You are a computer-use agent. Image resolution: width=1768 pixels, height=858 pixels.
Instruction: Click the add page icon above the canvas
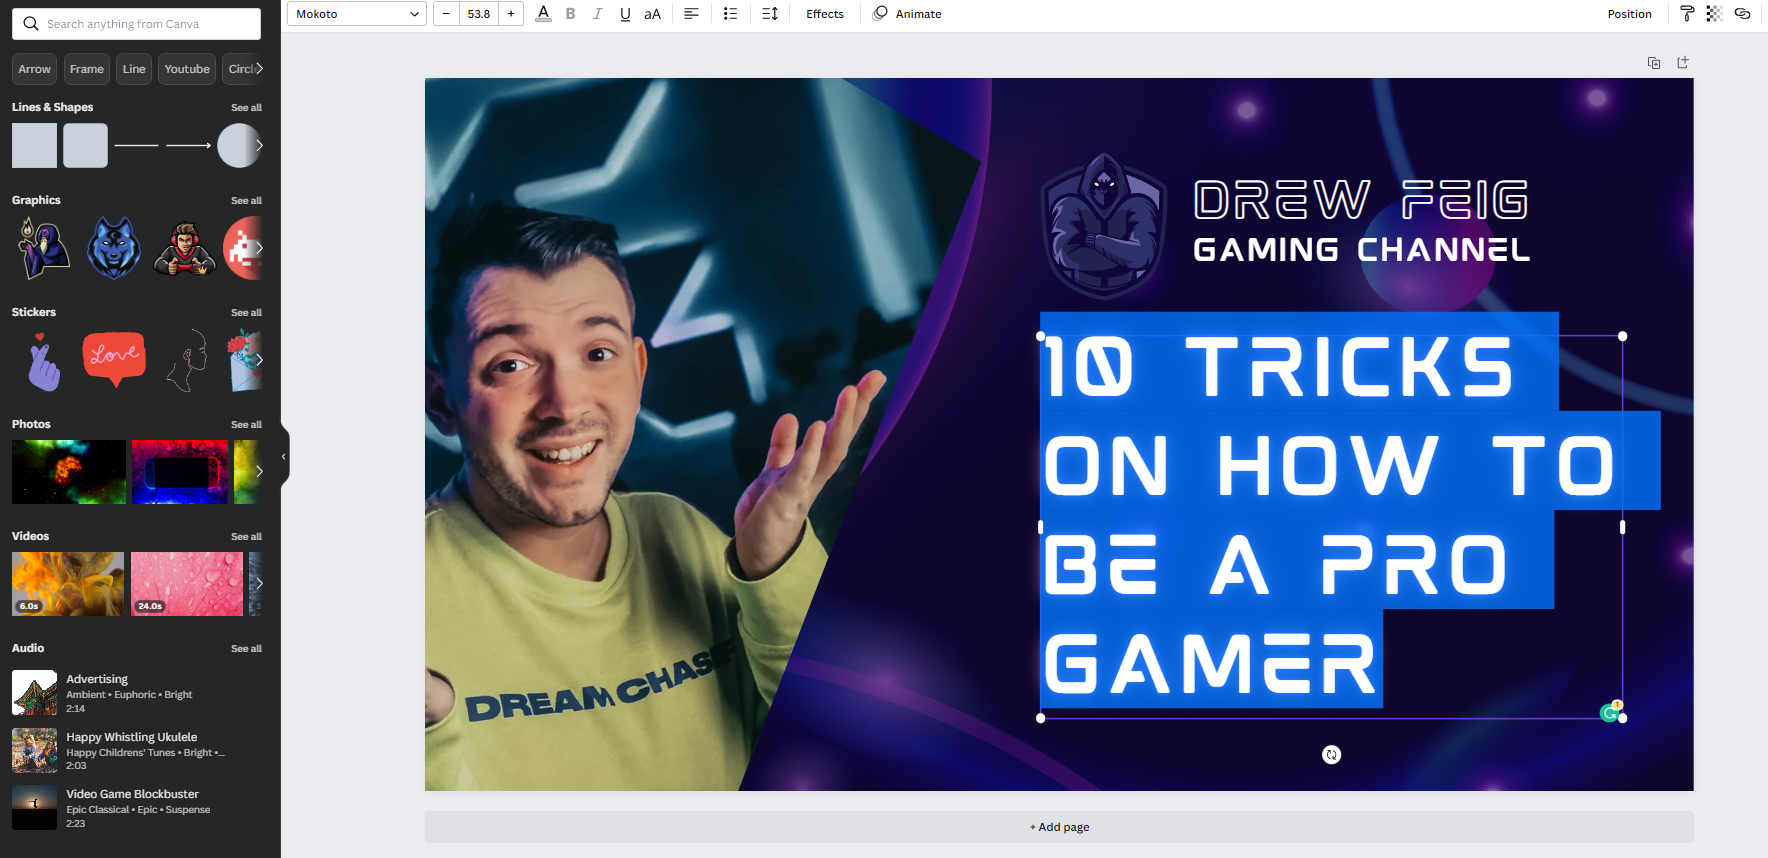(1683, 62)
